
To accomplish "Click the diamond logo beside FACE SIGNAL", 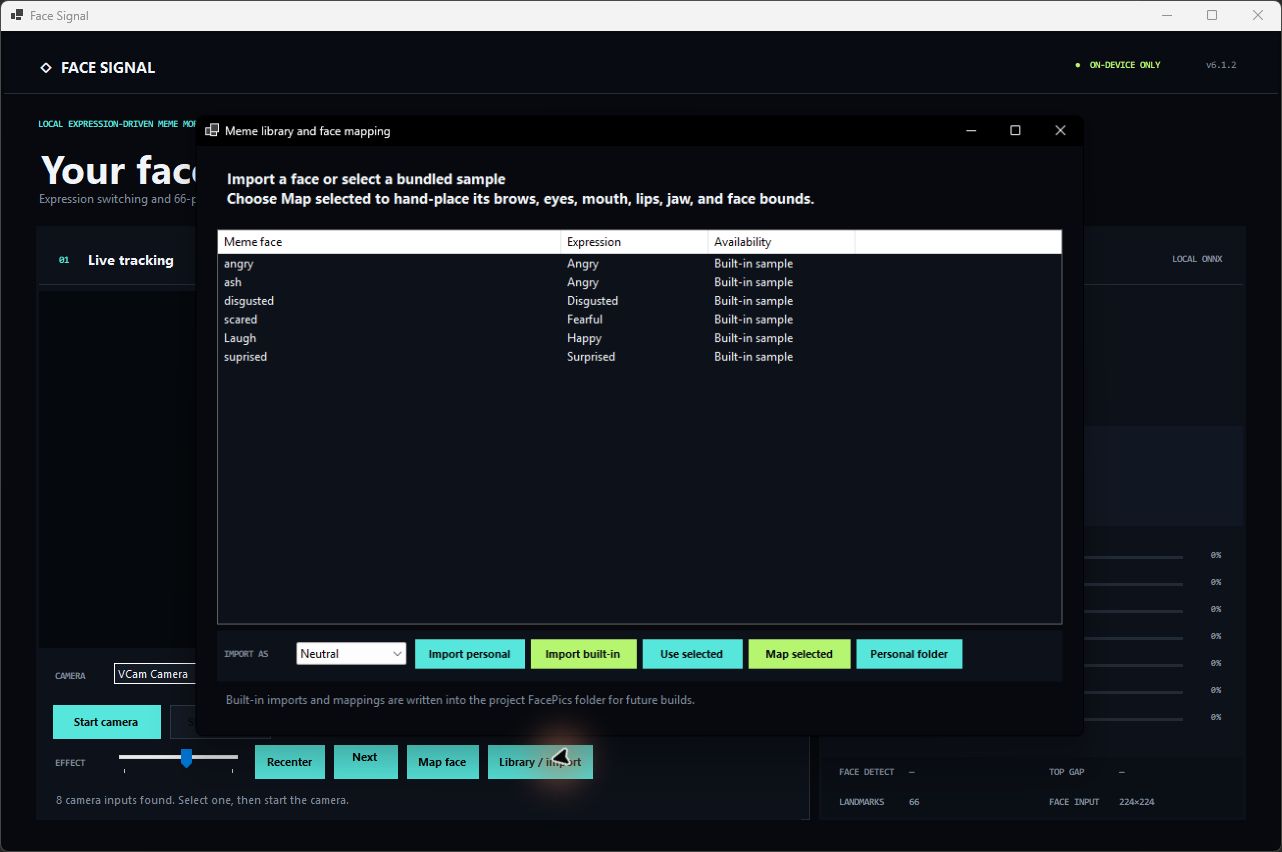I will click(45, 68).
